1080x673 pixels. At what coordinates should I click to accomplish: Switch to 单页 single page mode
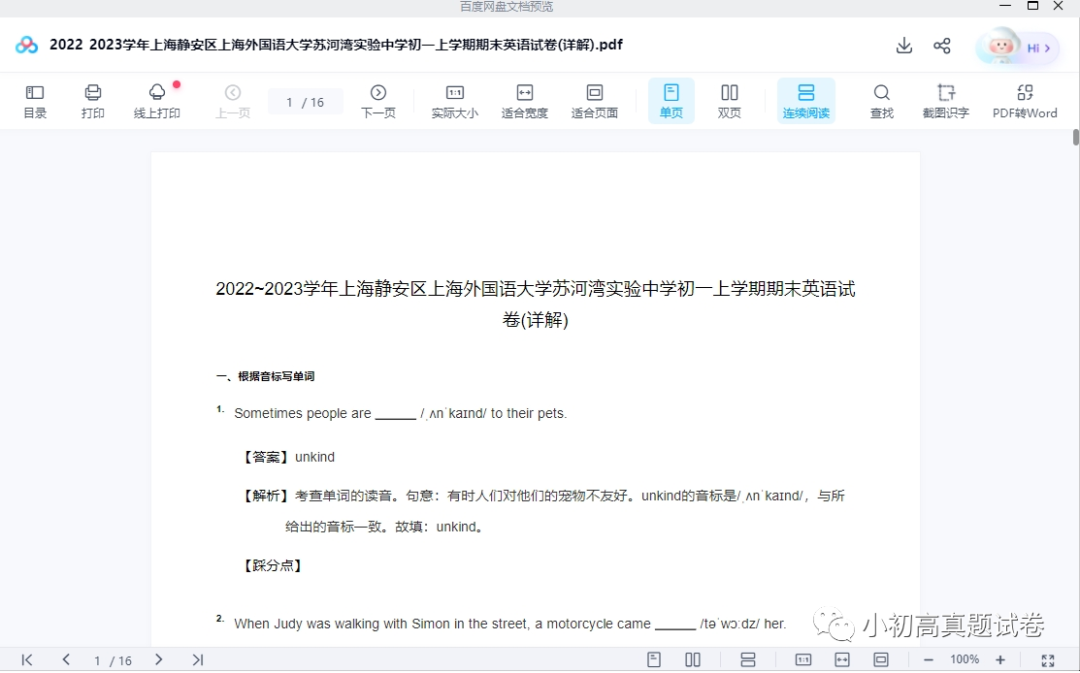(671, 101)
